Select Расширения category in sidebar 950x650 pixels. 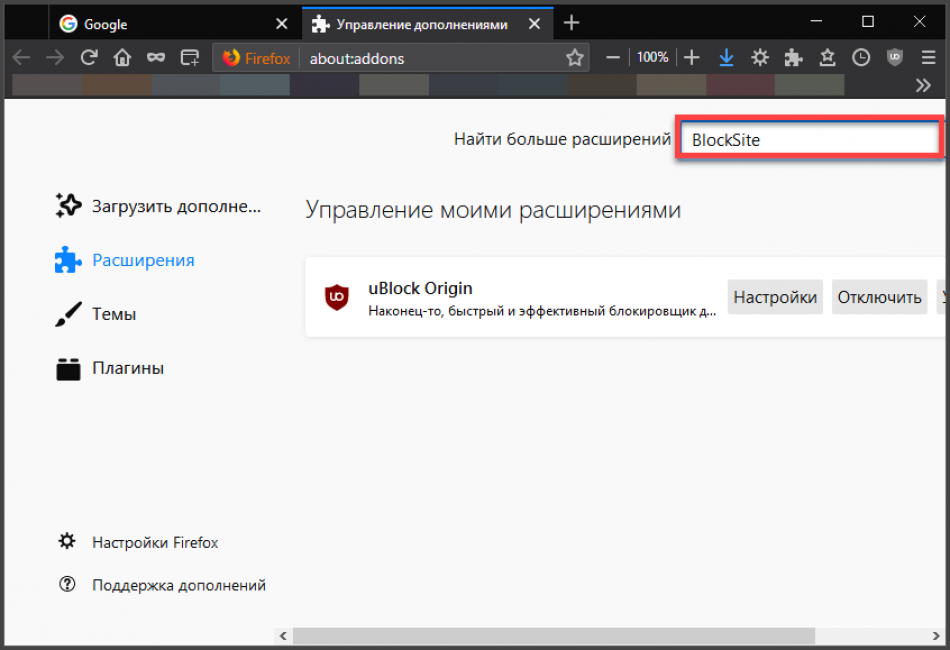(x=125, y=260)
